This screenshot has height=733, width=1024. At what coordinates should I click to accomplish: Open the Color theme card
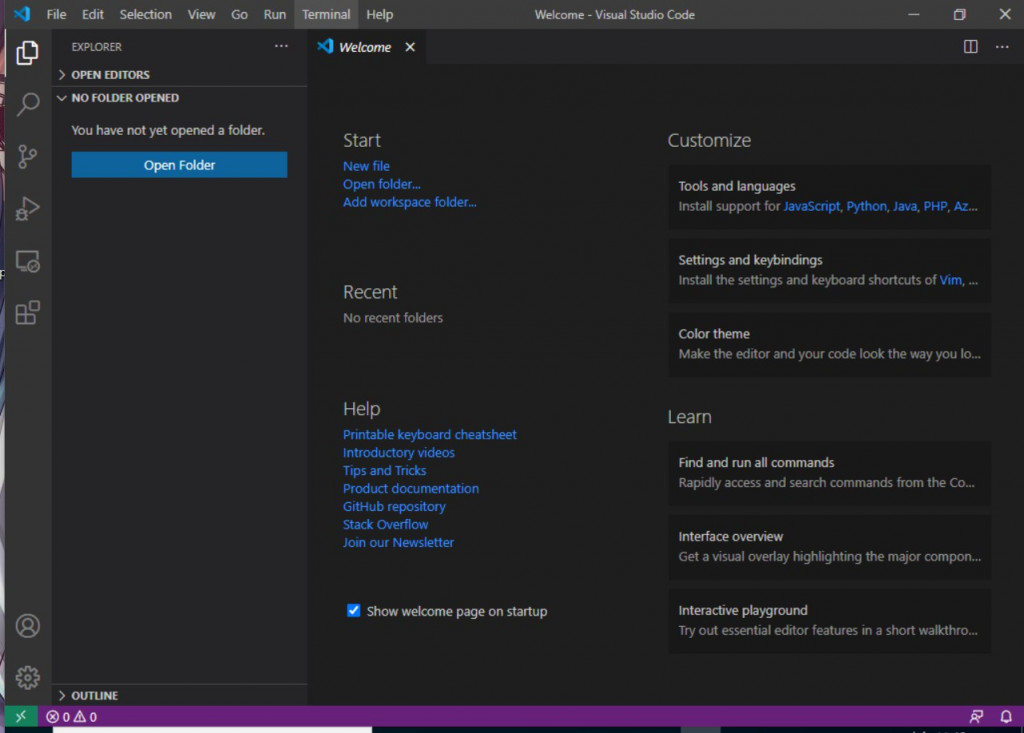click(829, 344)
